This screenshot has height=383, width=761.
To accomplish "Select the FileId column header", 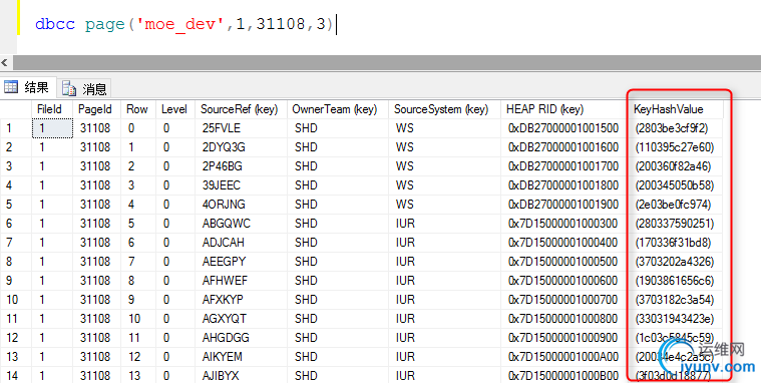I will (x=52, y=109).
